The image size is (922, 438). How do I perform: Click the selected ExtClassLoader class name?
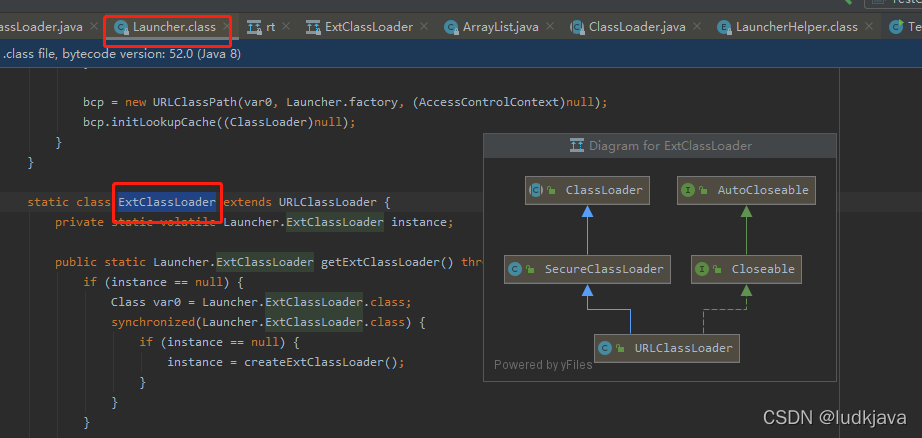coord(167,202)
